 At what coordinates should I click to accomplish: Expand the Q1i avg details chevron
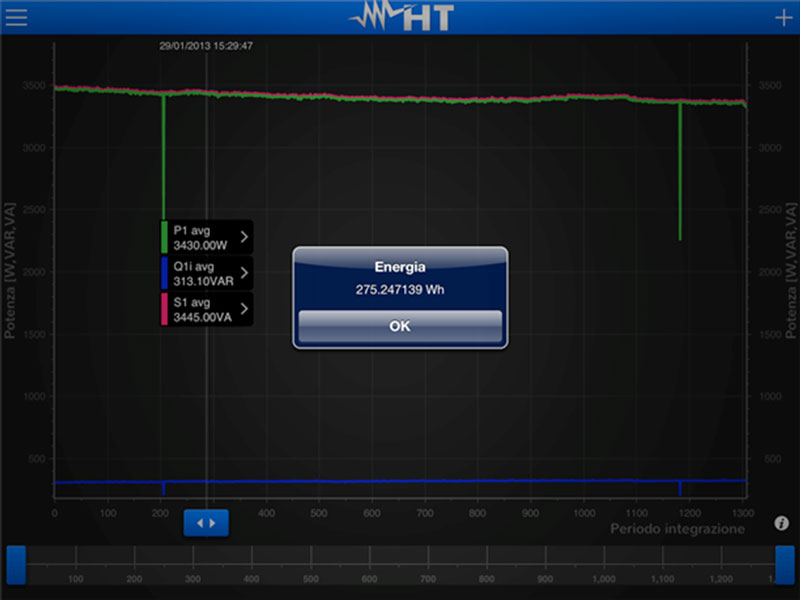click(245, 274)
